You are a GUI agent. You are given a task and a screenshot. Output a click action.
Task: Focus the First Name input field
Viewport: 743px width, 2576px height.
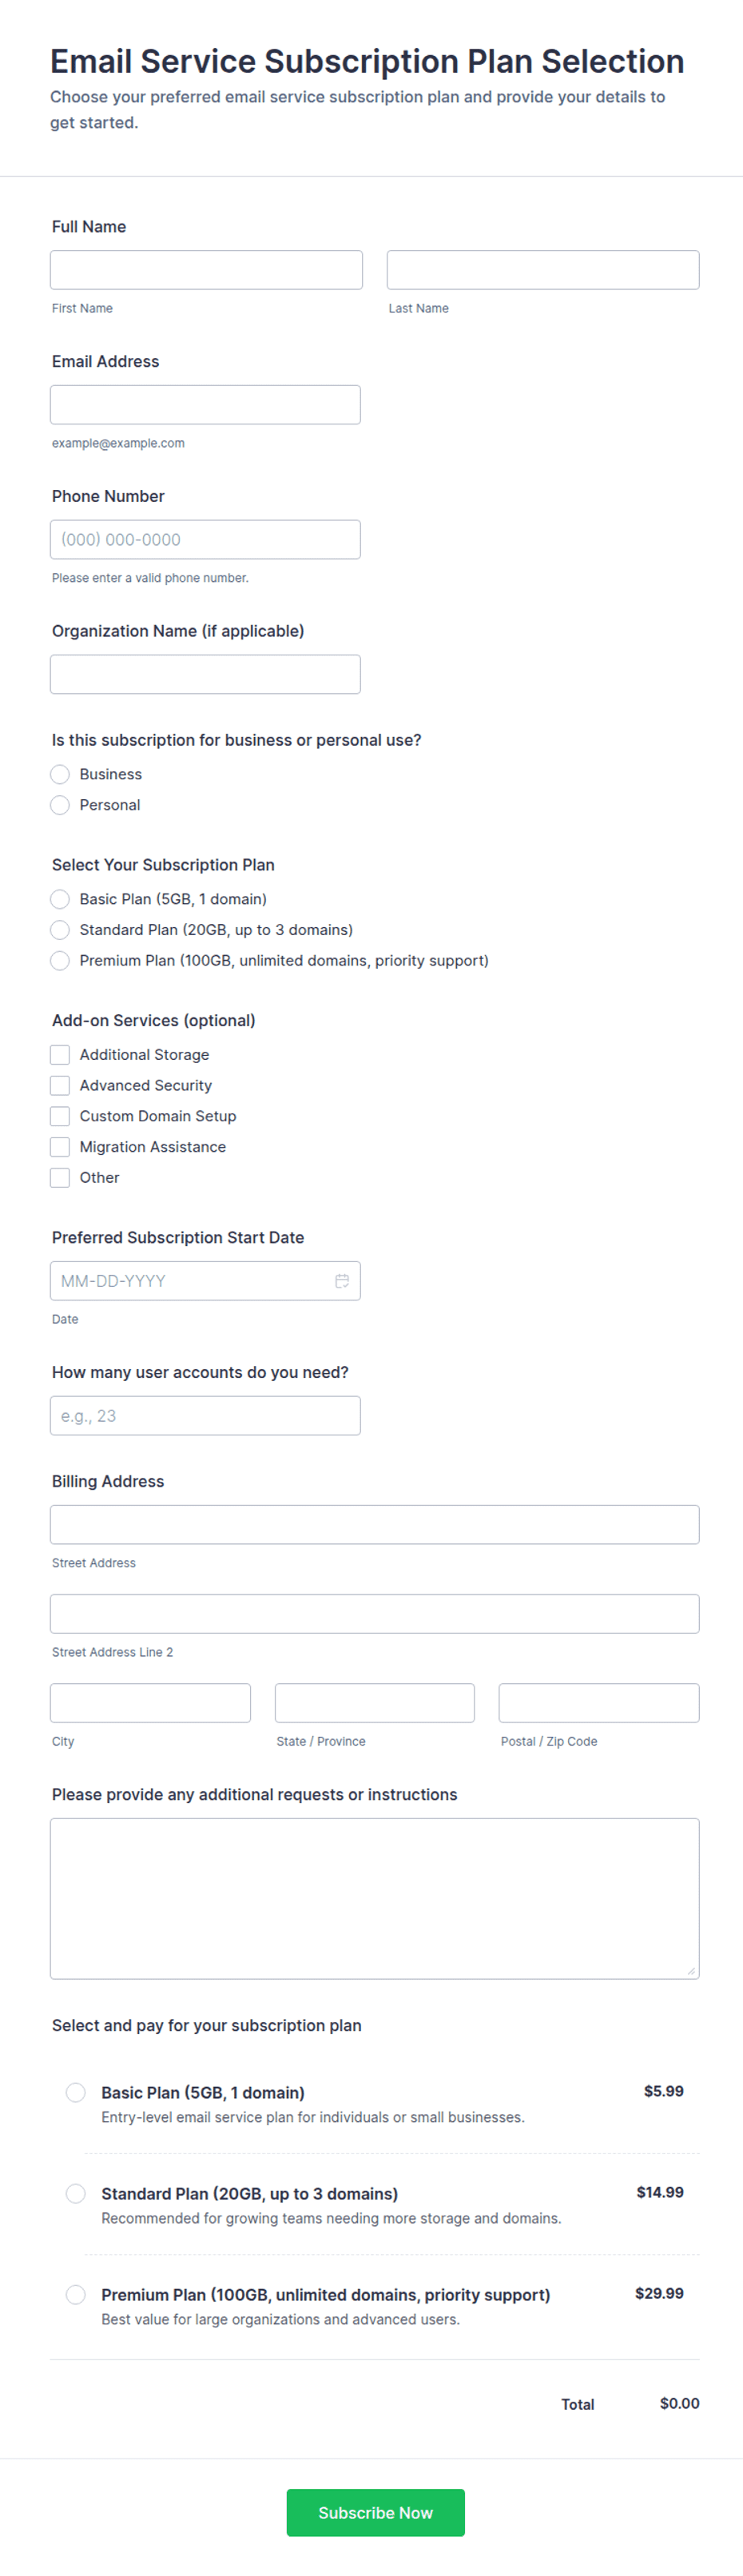(206, 270)
